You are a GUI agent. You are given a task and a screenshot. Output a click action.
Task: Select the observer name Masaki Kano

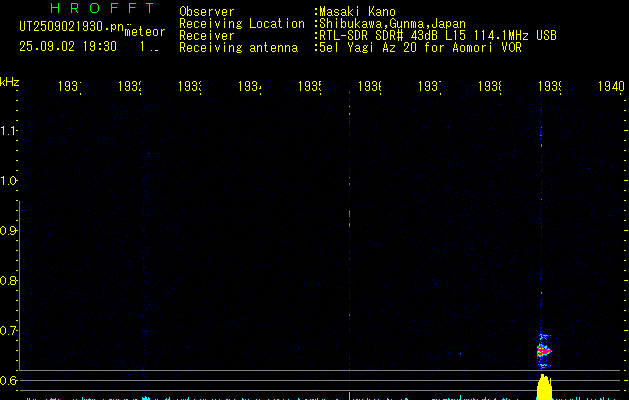357,11
